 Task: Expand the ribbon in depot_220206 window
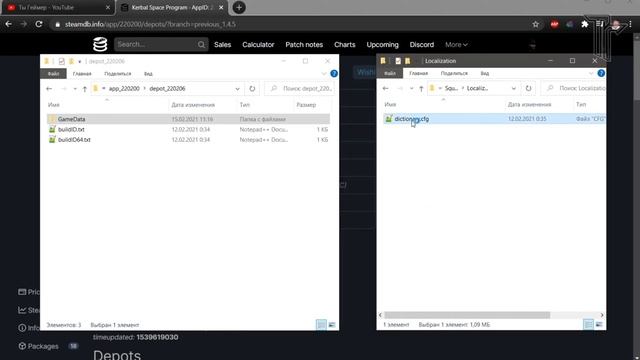click(x=324, y=73)
